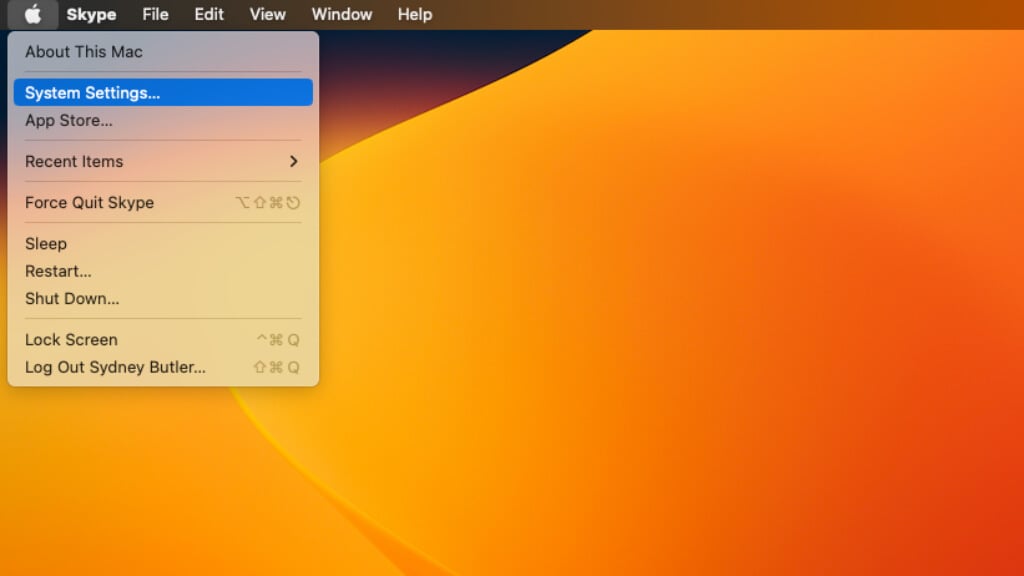This screenshot has width=1024, height=576.
Task: Open App Store… menu entry
Action: [x=163, y=120]
